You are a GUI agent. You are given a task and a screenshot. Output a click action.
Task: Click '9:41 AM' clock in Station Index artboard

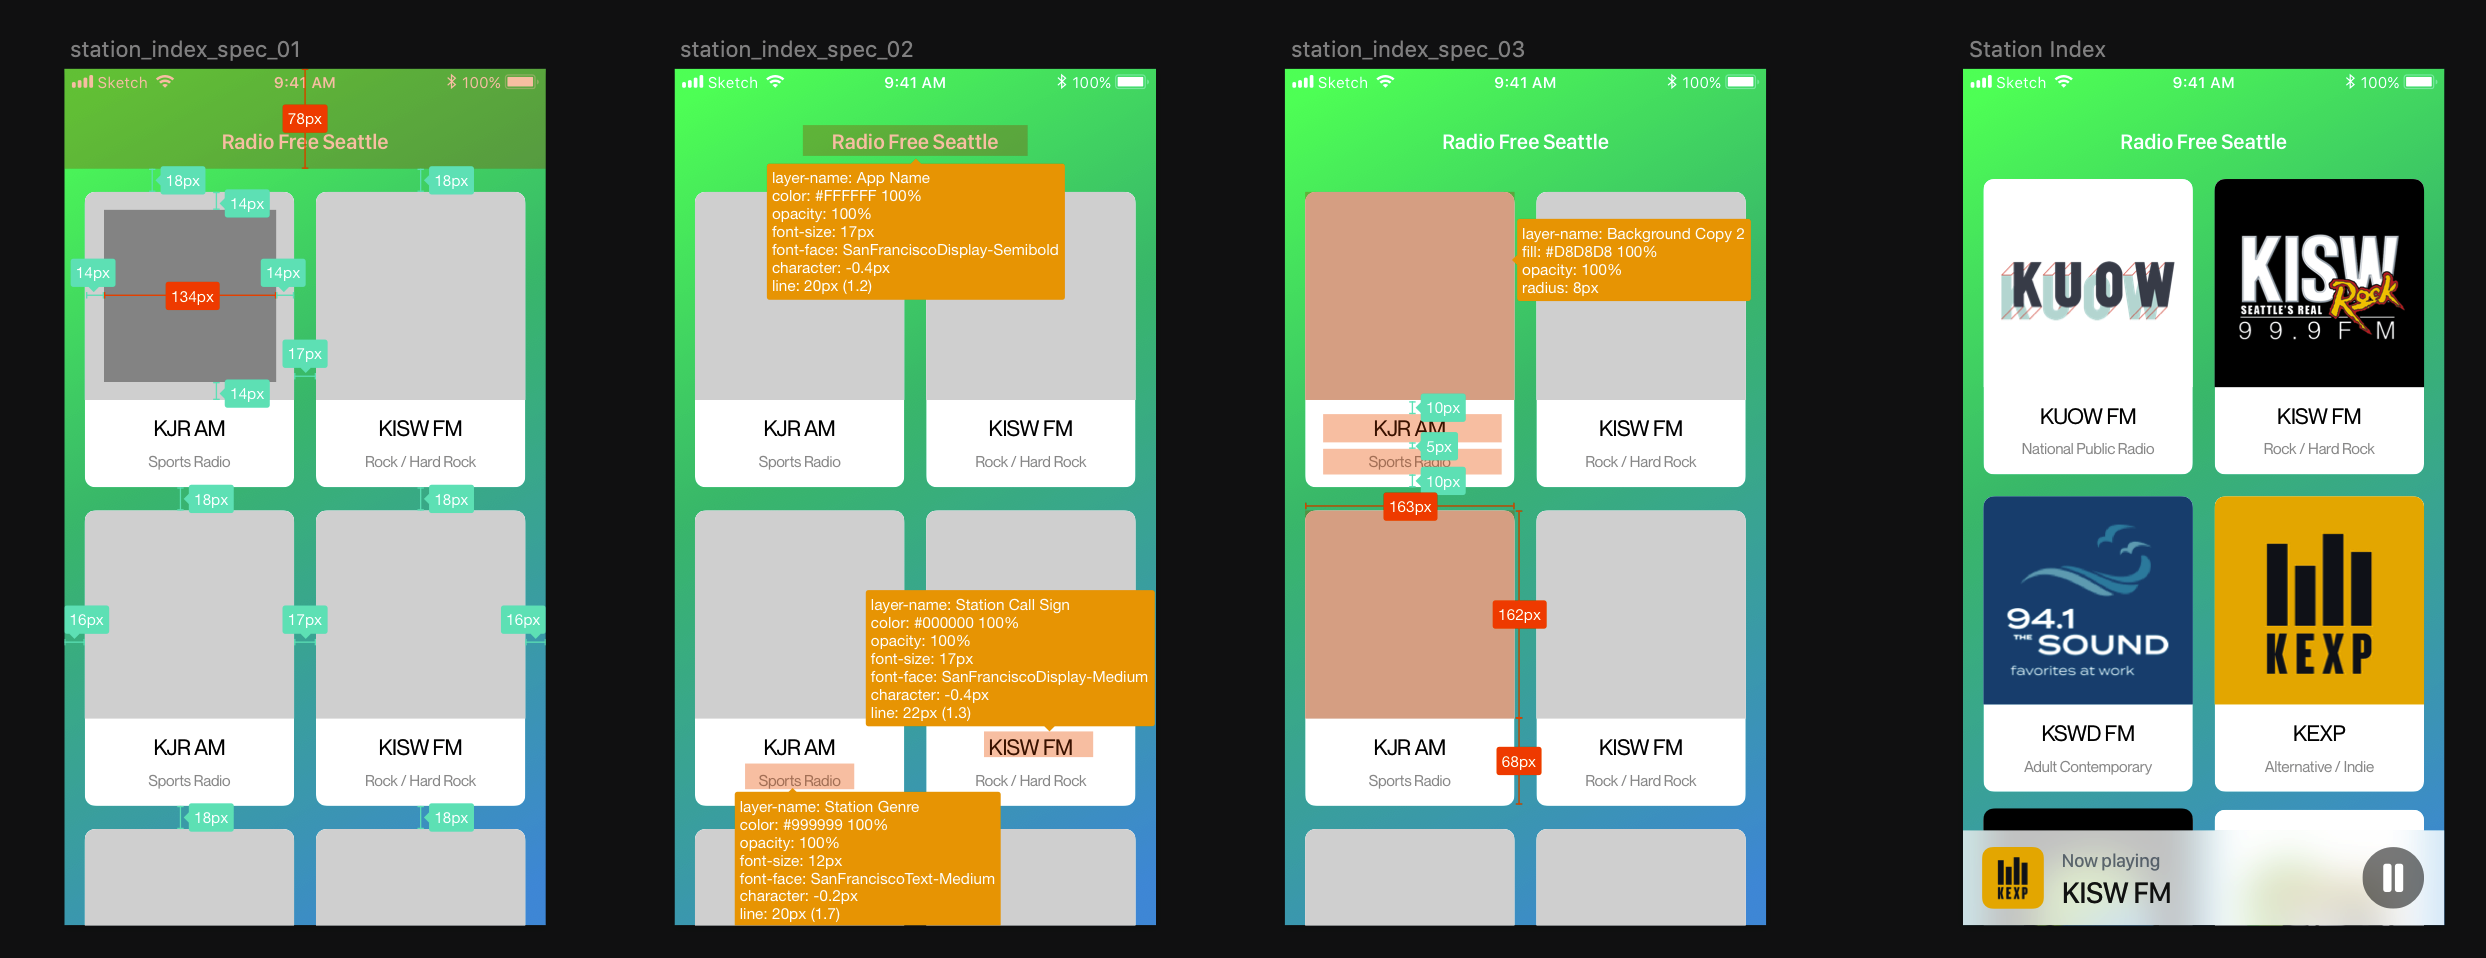2203,82
